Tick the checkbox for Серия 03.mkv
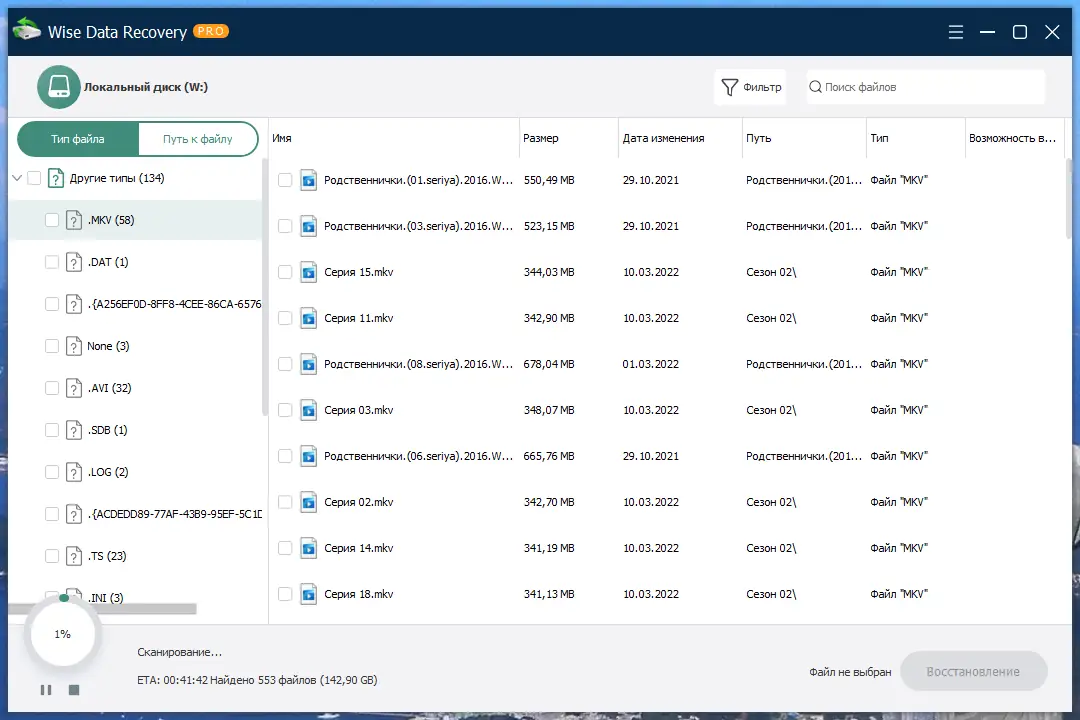The width and height of the screenshot is (1080, 720). [x=284, y=410]
